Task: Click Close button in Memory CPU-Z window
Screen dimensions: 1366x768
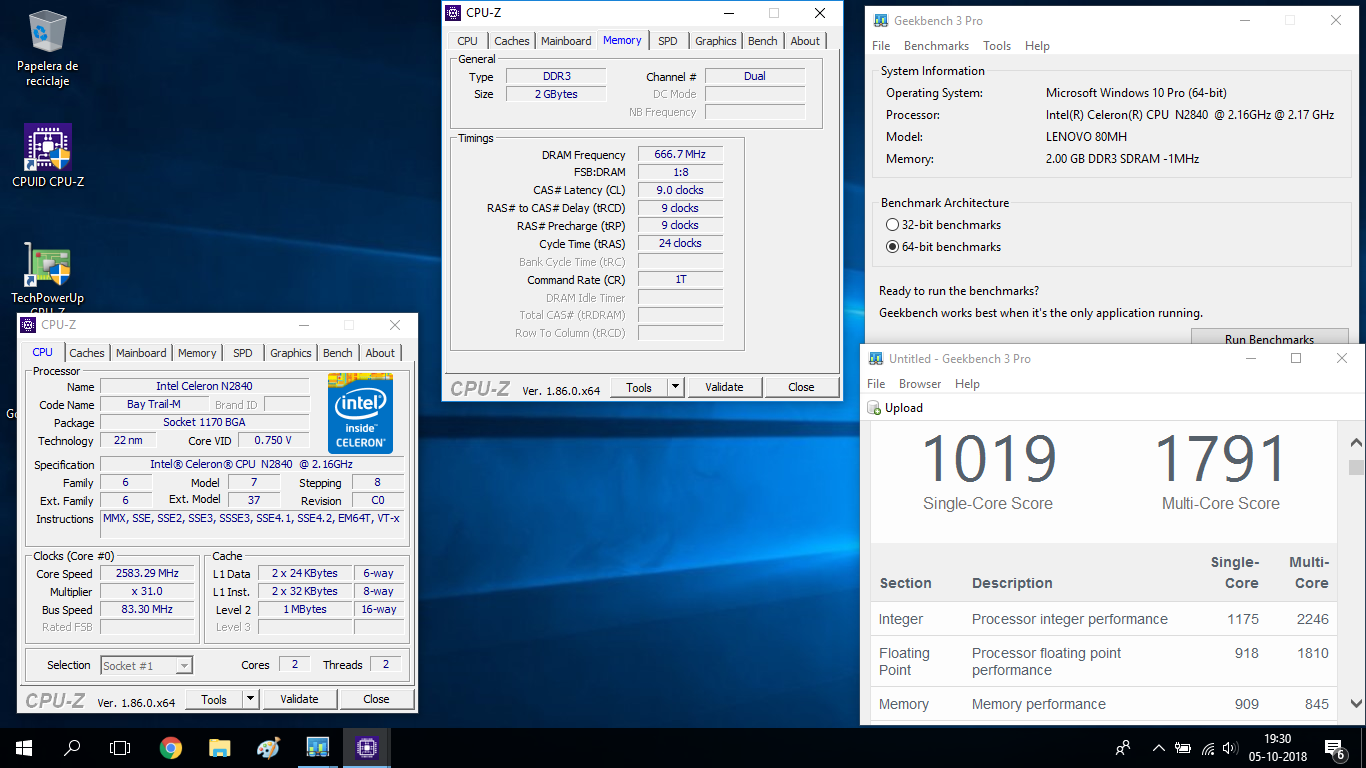Action: [801, 387]
